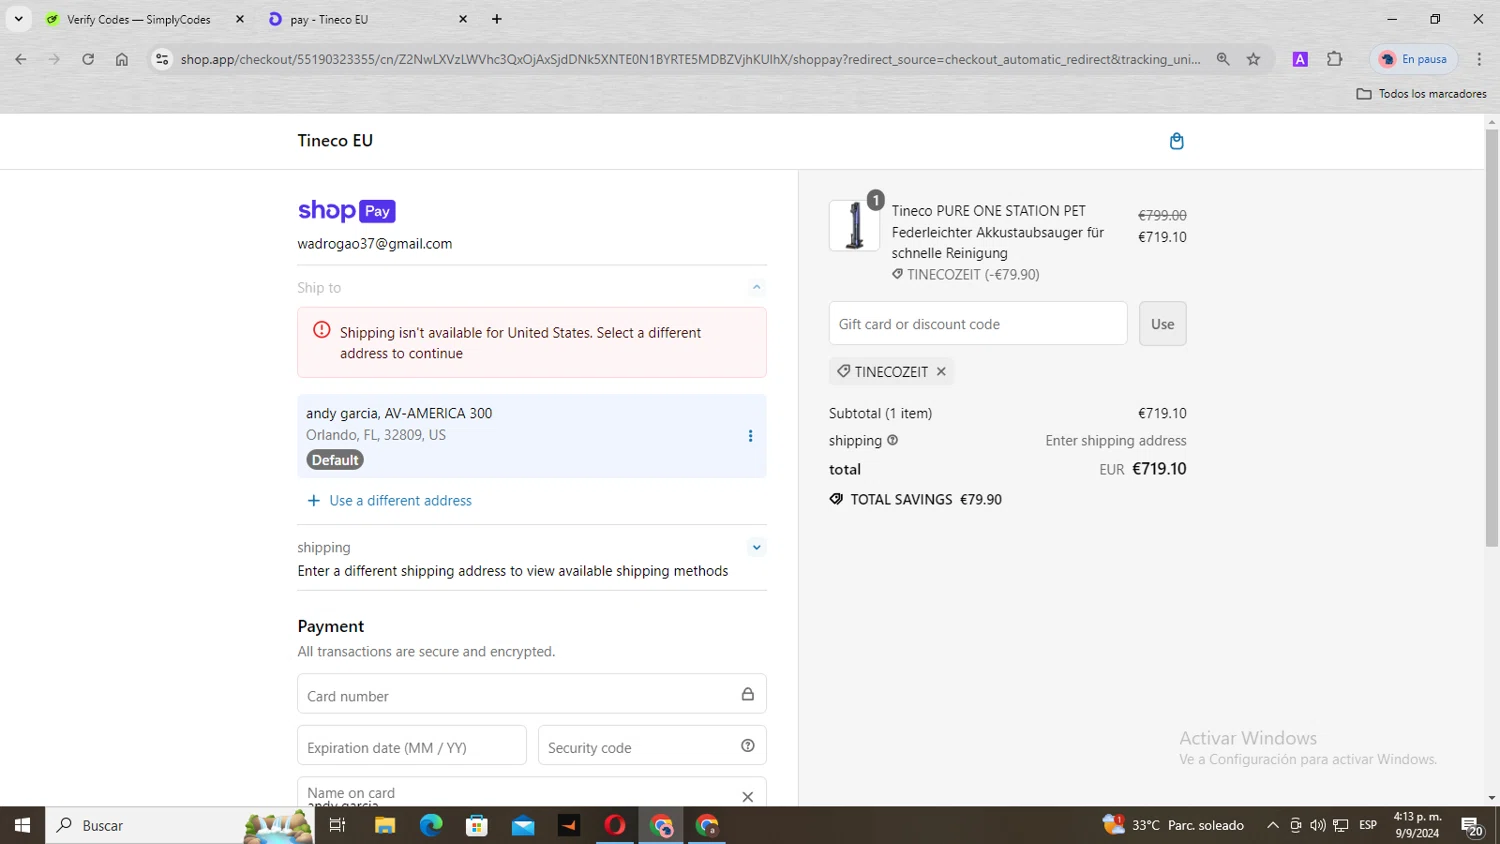Click the Use discount button

1162,324
